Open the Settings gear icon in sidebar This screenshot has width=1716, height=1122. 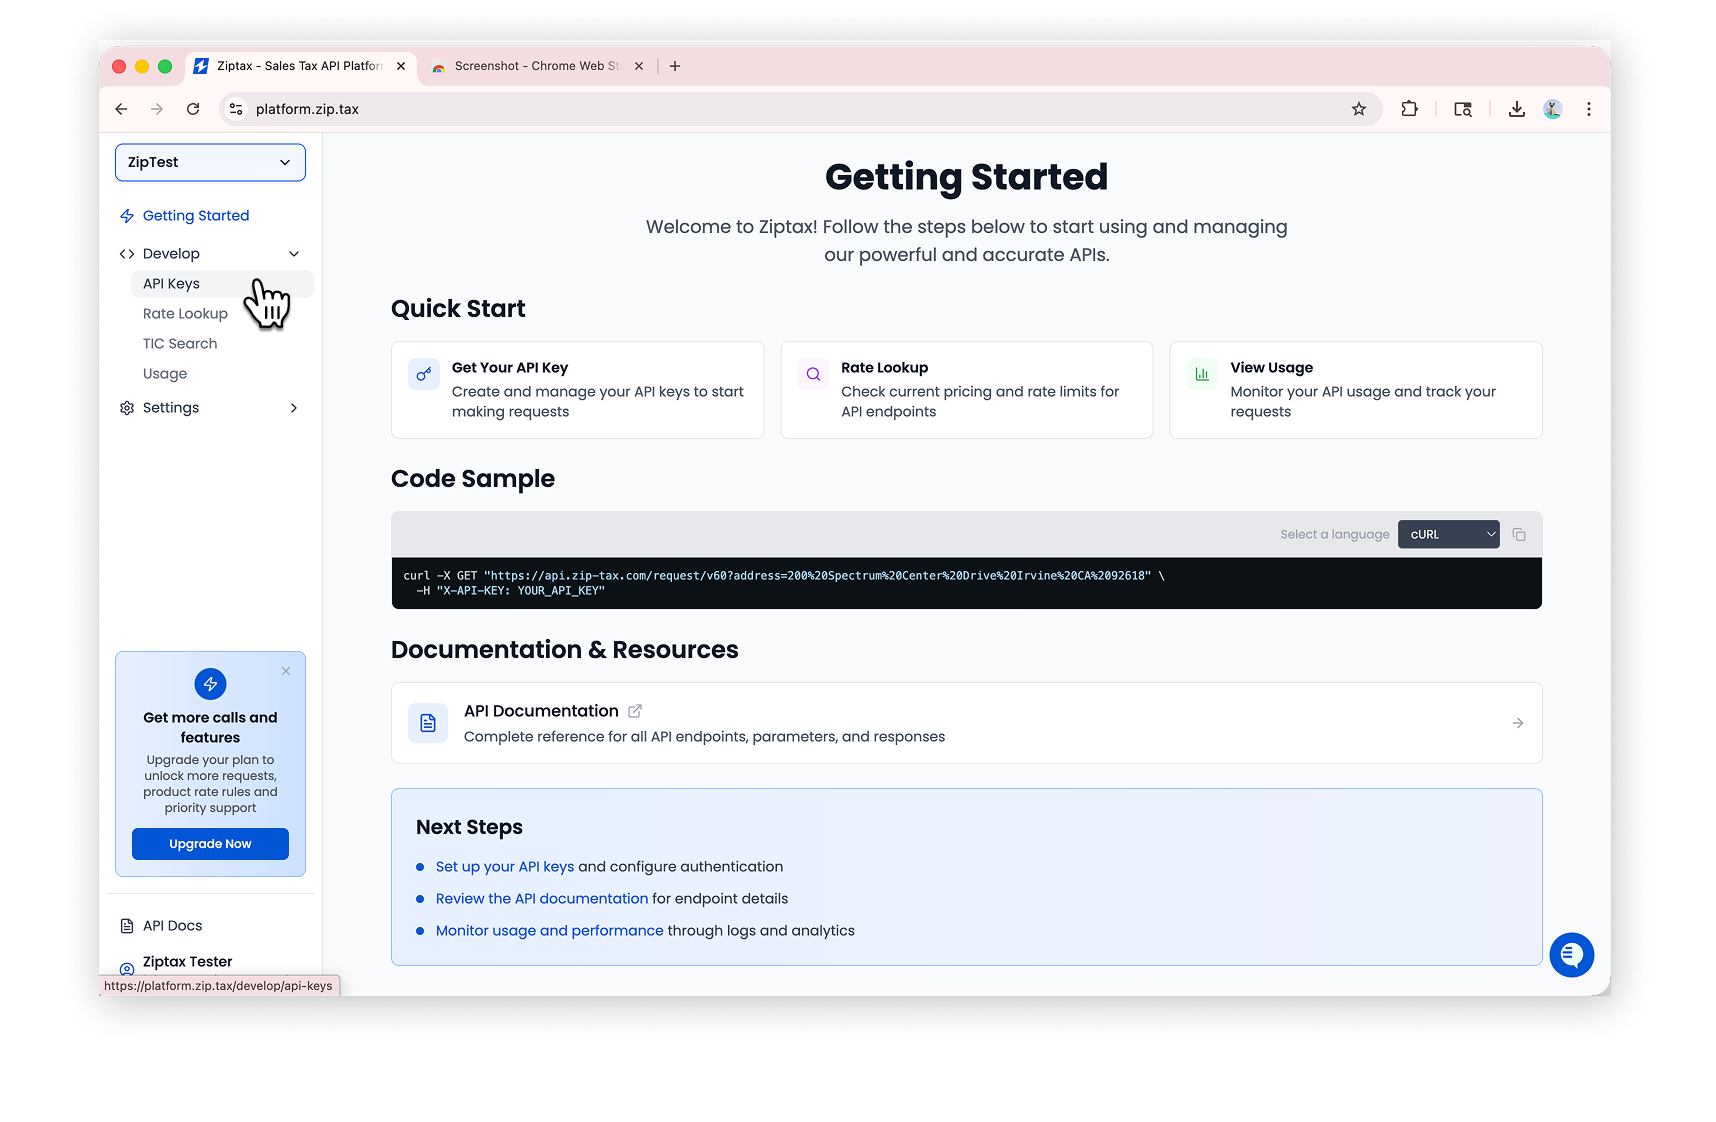126,407
